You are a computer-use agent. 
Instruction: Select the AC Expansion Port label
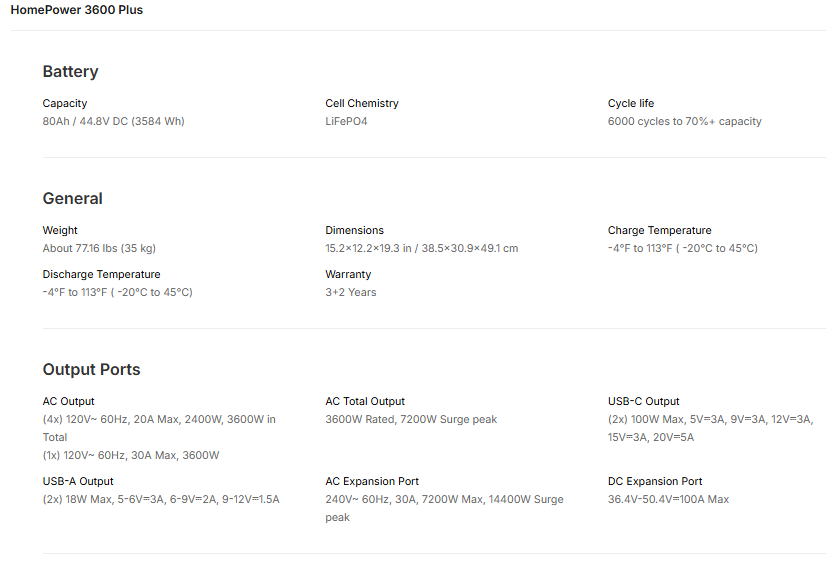coord(372,481)
